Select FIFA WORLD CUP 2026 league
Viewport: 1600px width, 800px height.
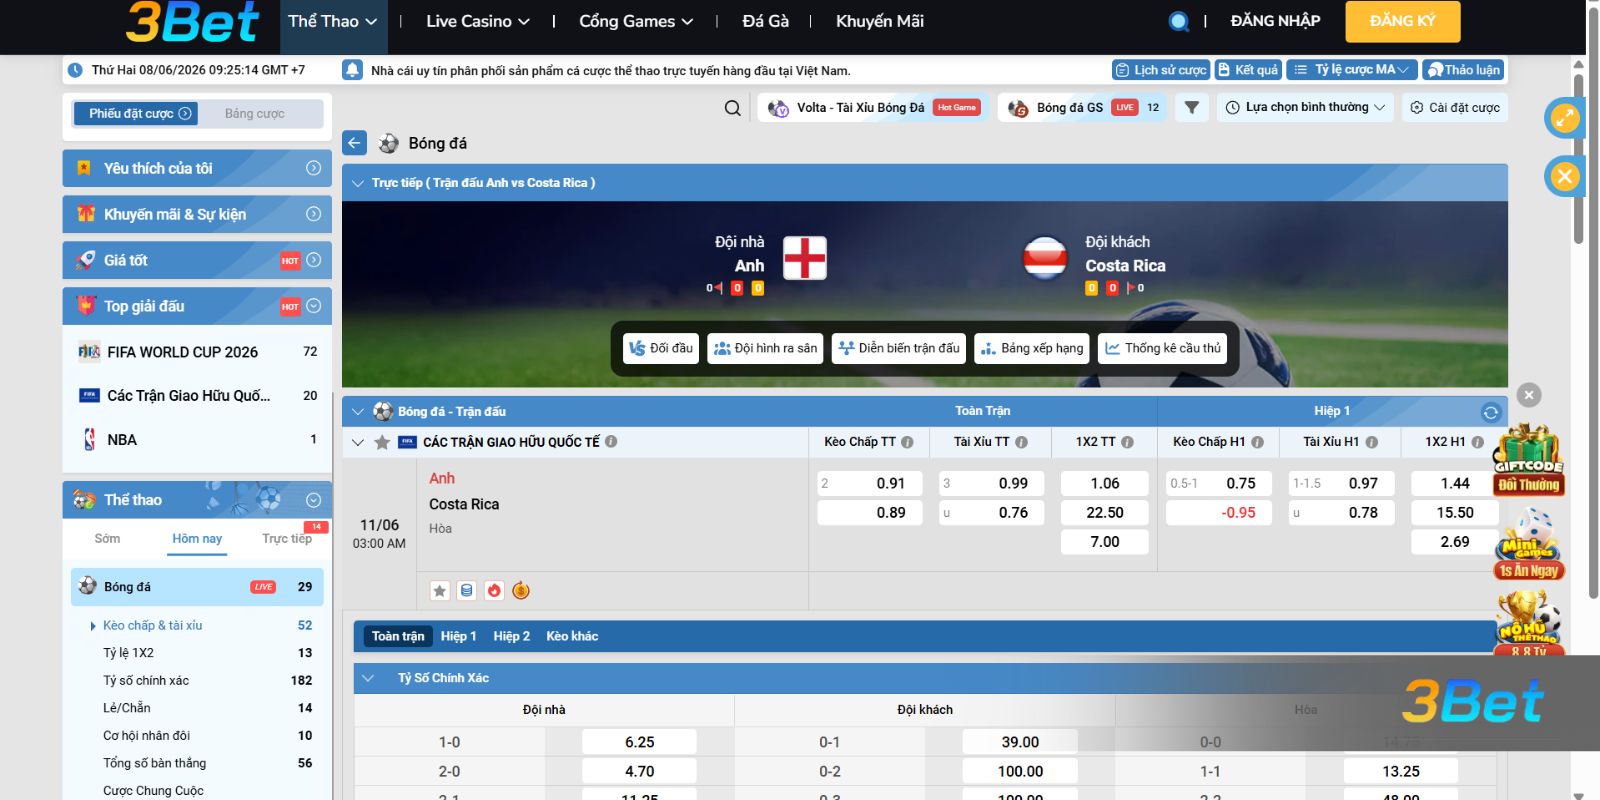coord(197,352)
